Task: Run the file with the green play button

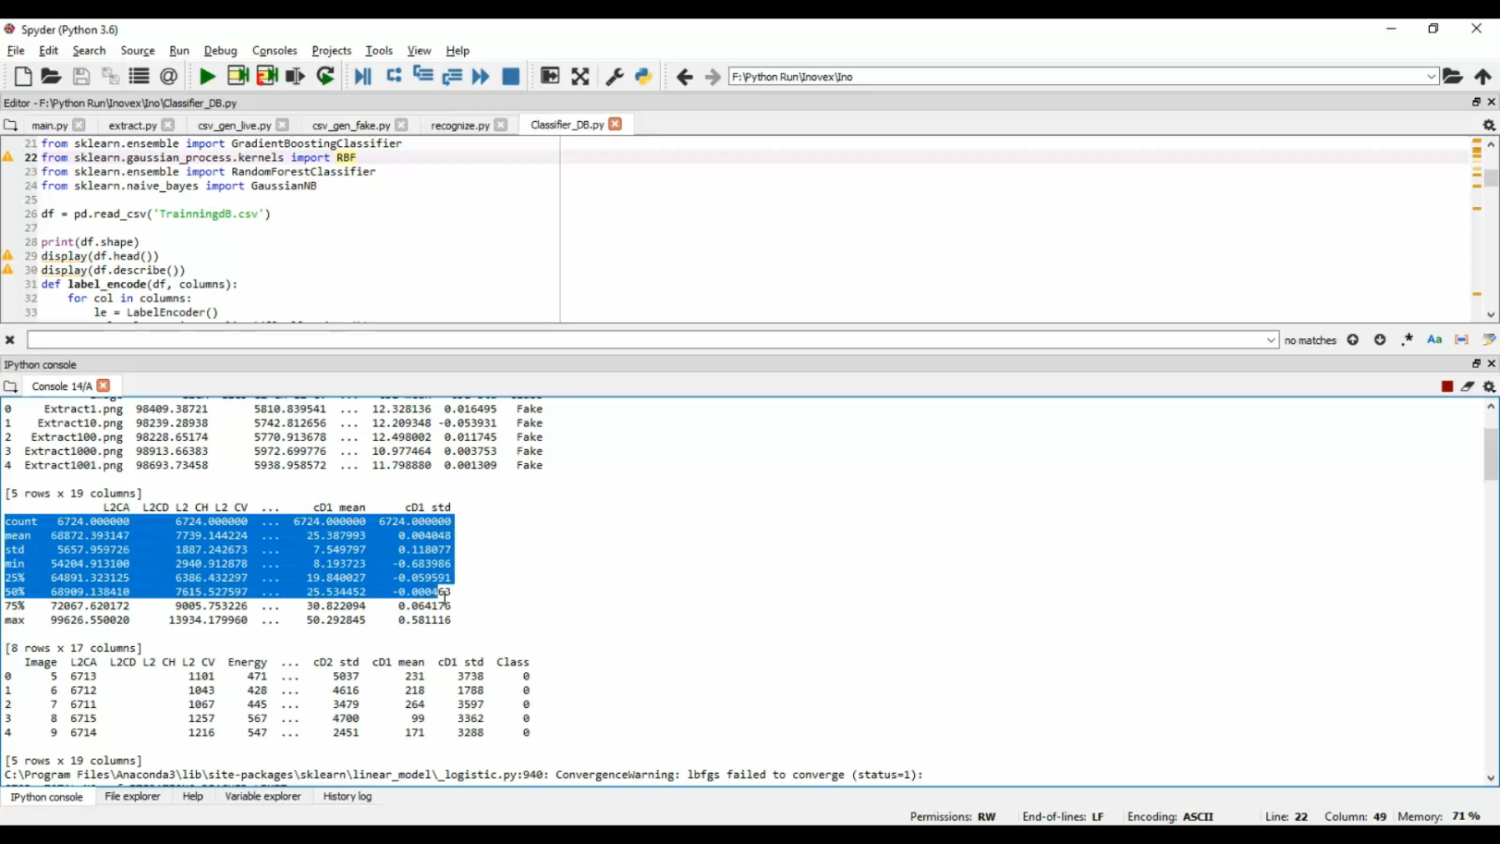Action: [x=207, y=76]
